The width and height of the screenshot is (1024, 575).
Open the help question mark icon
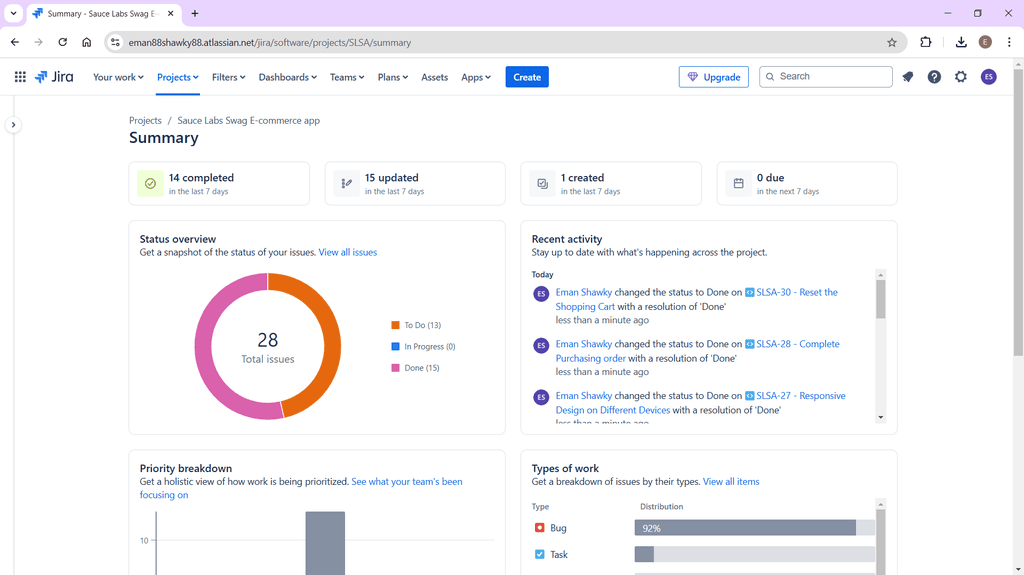click(x=935, y=77)
